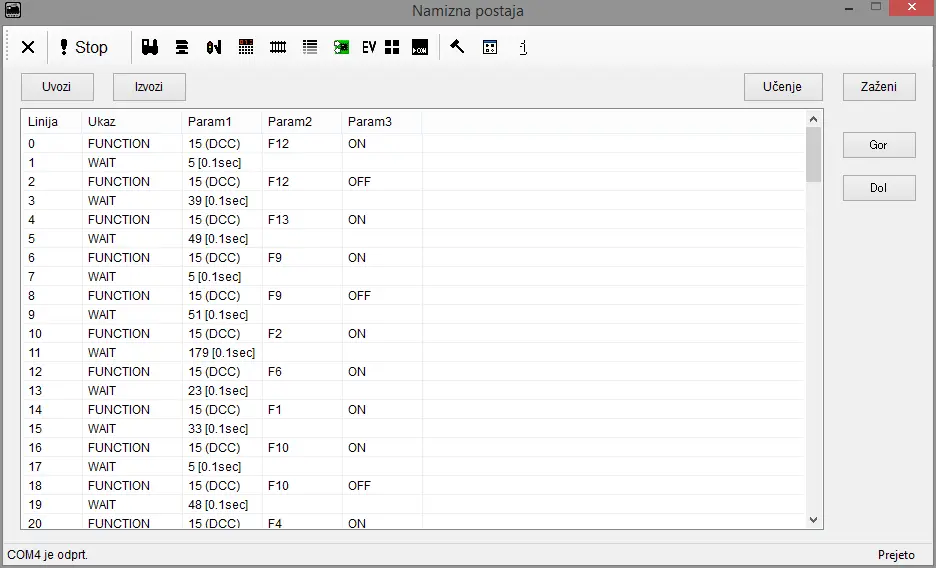This screenshot has height=568, width=936.
Task: Select row 11 with WAIT 179
Action: 220,353
